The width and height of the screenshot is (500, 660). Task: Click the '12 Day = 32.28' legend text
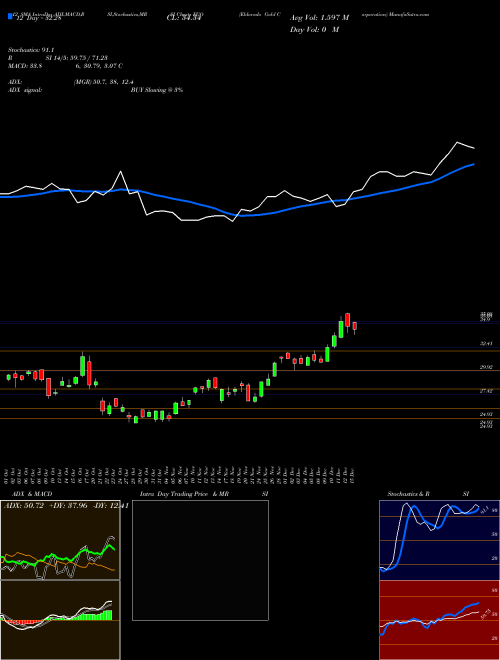point(37,18)
